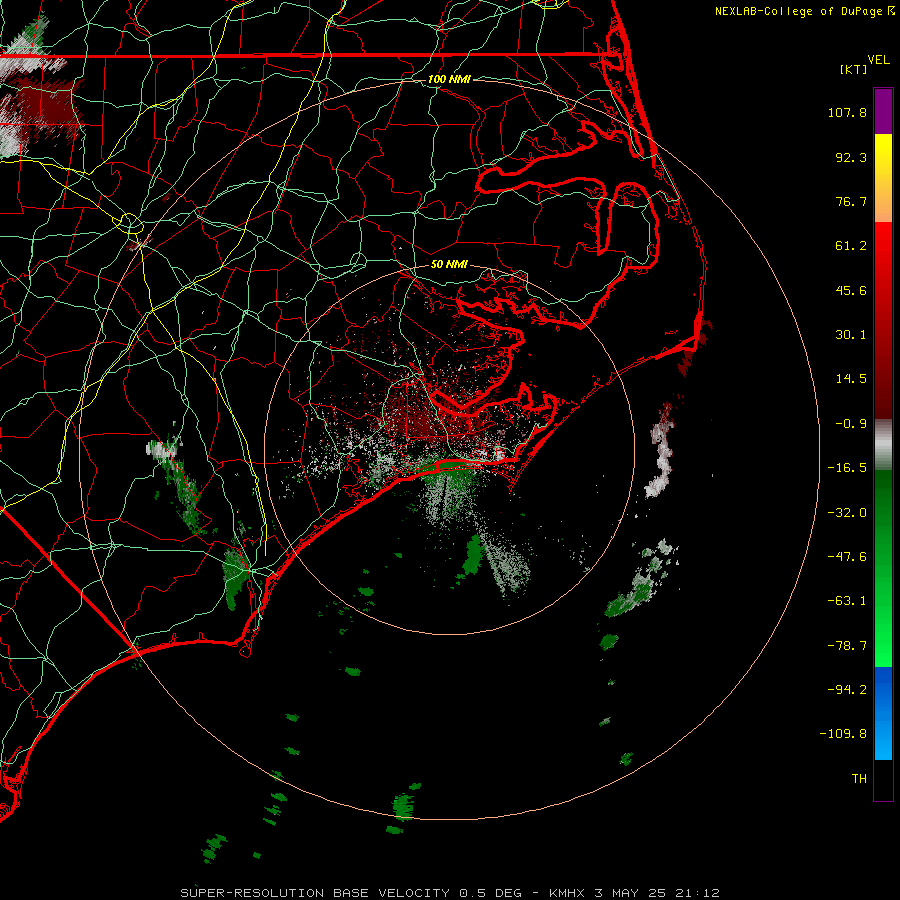Select the -78.7 legend value
Screen dimensions: 900x900
[847, 646]
